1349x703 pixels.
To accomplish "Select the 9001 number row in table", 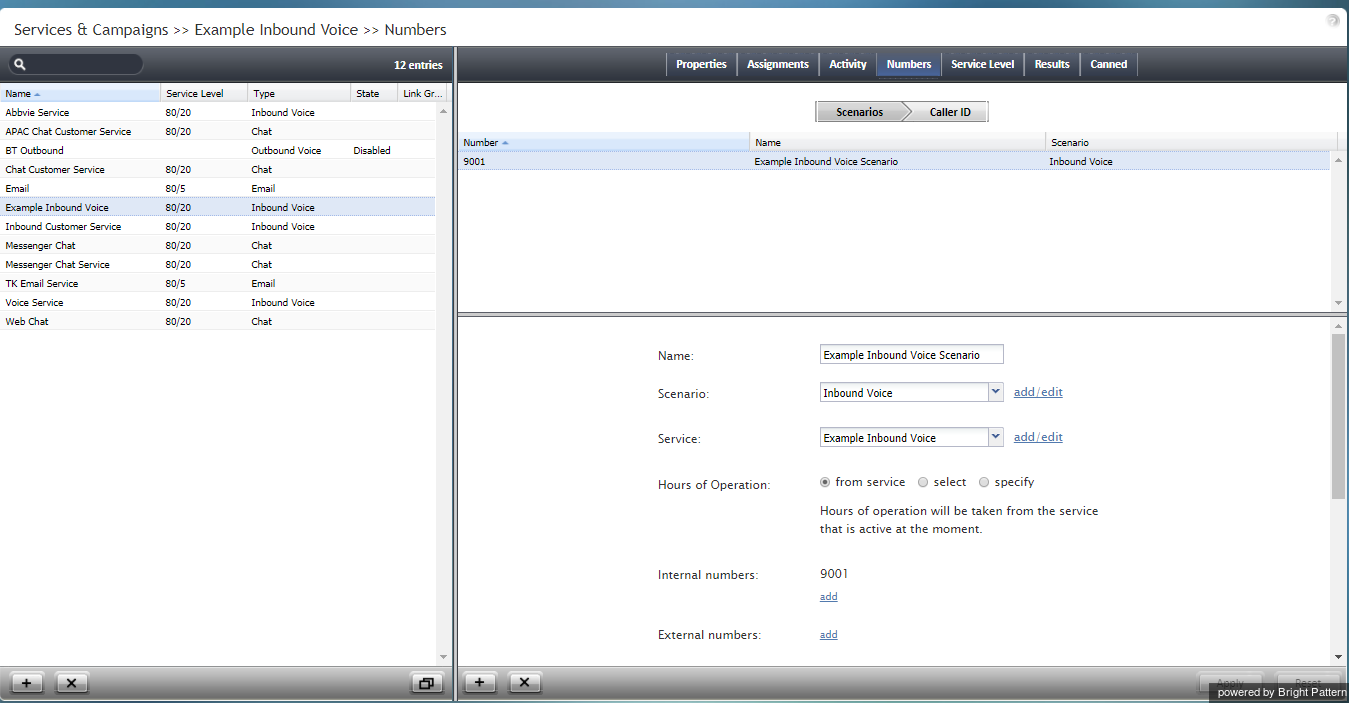I will [894, 161].
